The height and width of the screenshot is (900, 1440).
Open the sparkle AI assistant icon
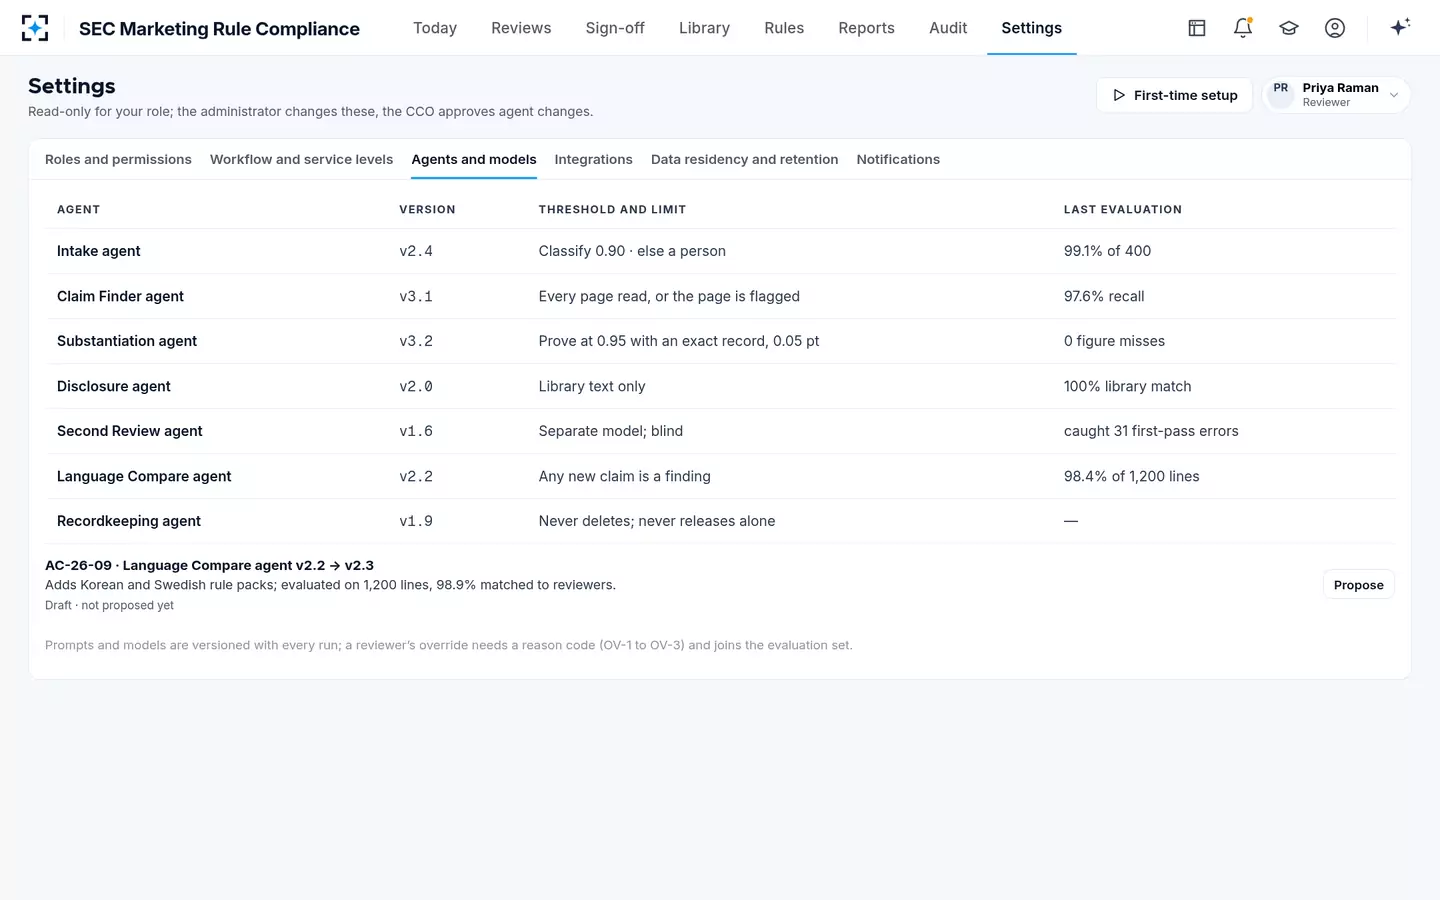coord(1400,27)
